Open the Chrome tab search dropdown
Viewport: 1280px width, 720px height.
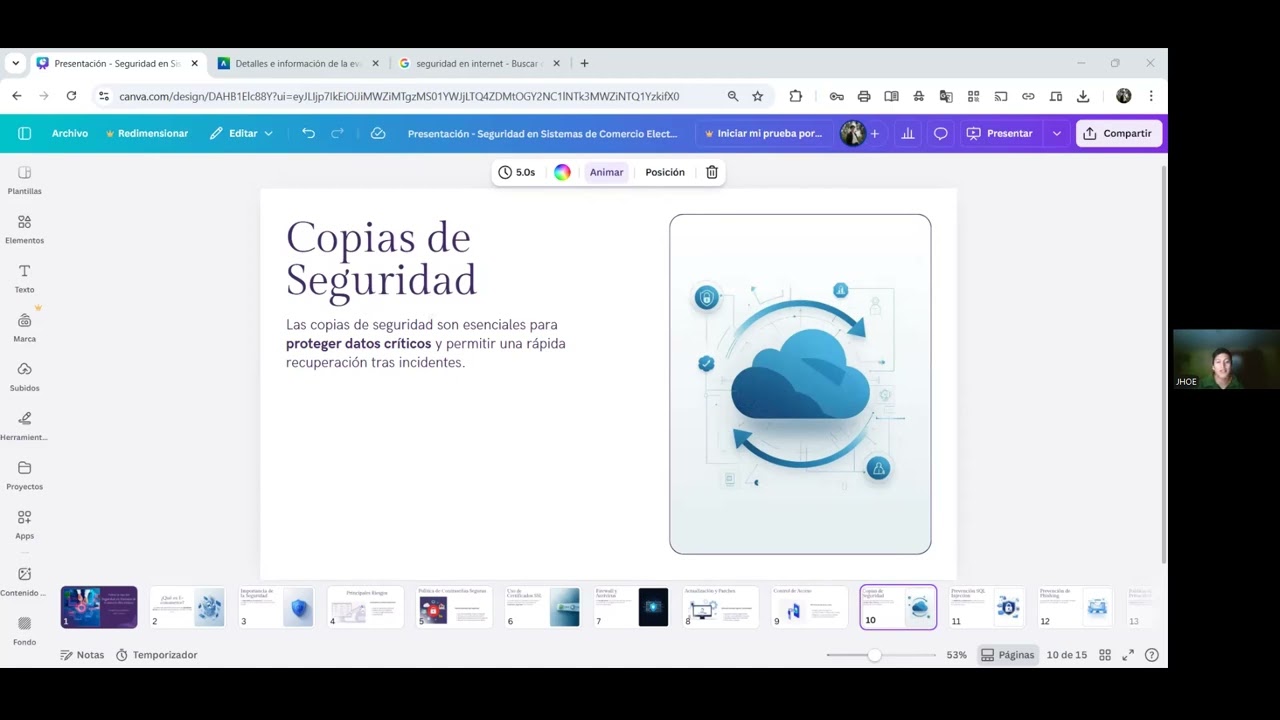coord(15,63)
